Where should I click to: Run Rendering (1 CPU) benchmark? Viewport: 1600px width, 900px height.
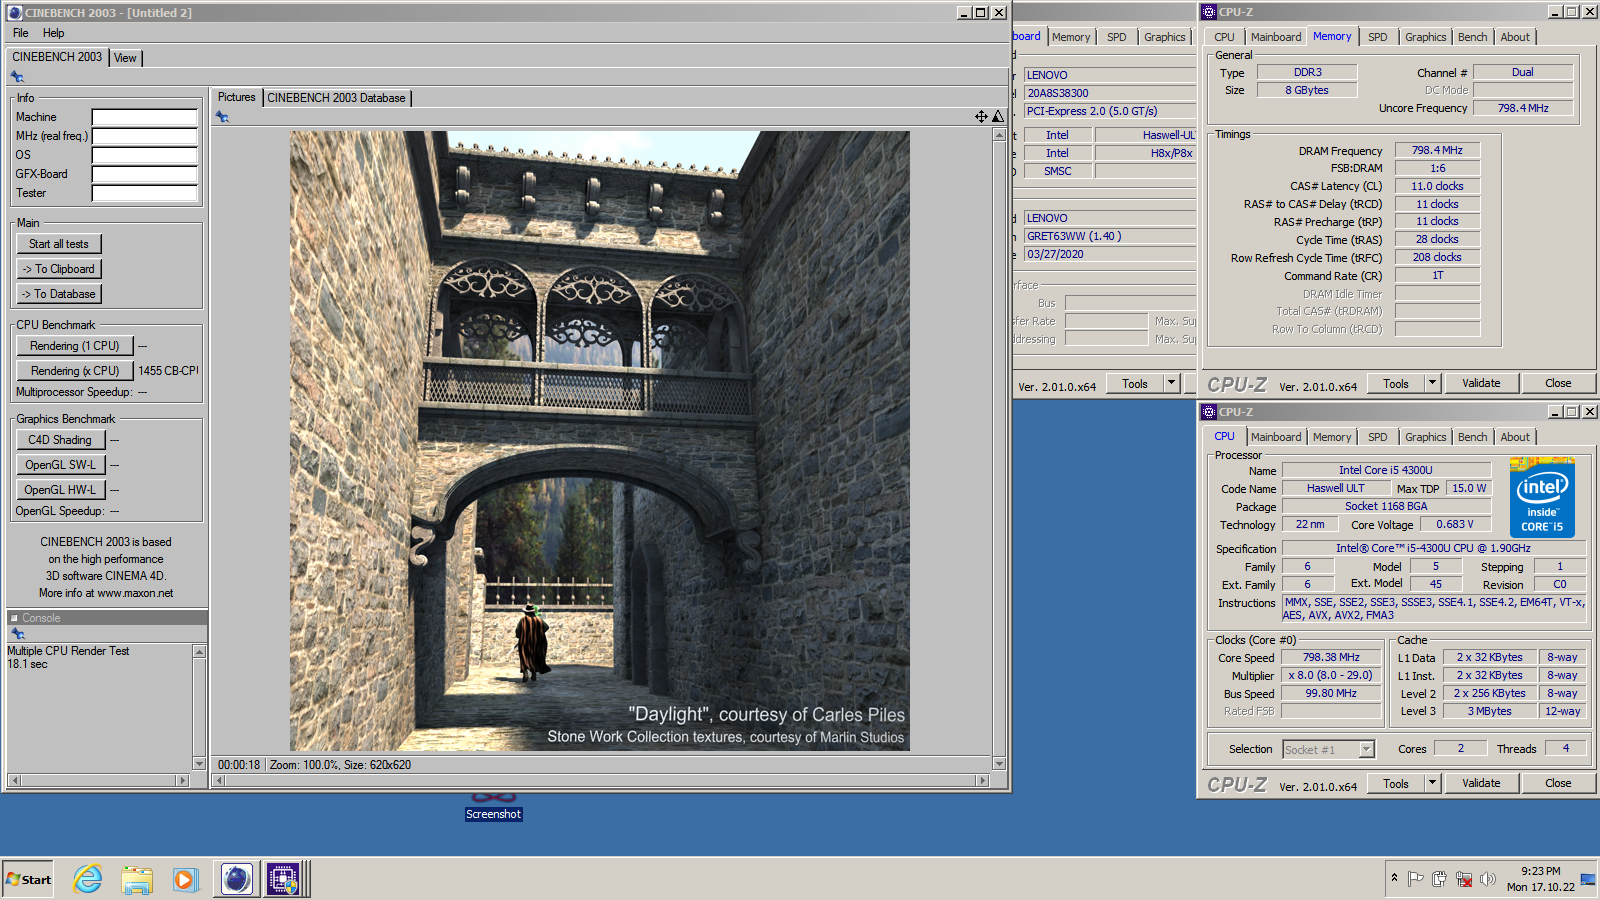click(x=75, y=346)
